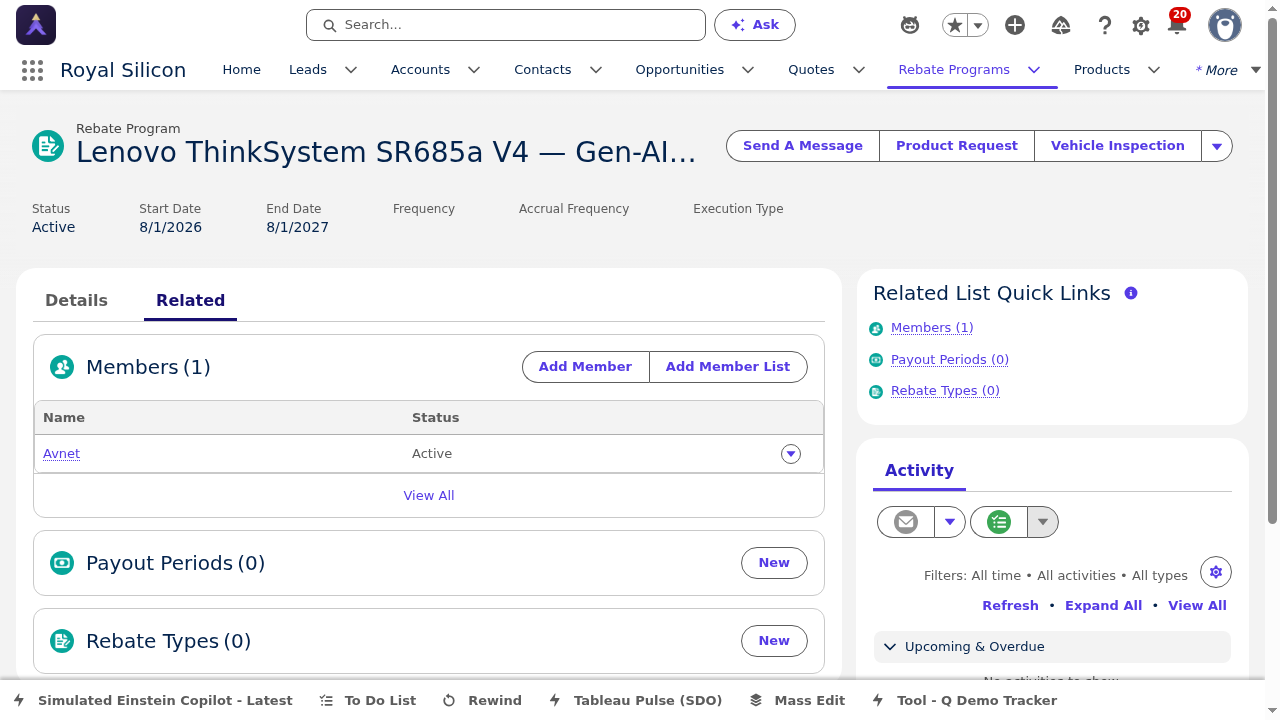This screenshot has width=1280, height=720.
Task: Click View All in activity timeline
Action: point(1197,606)
